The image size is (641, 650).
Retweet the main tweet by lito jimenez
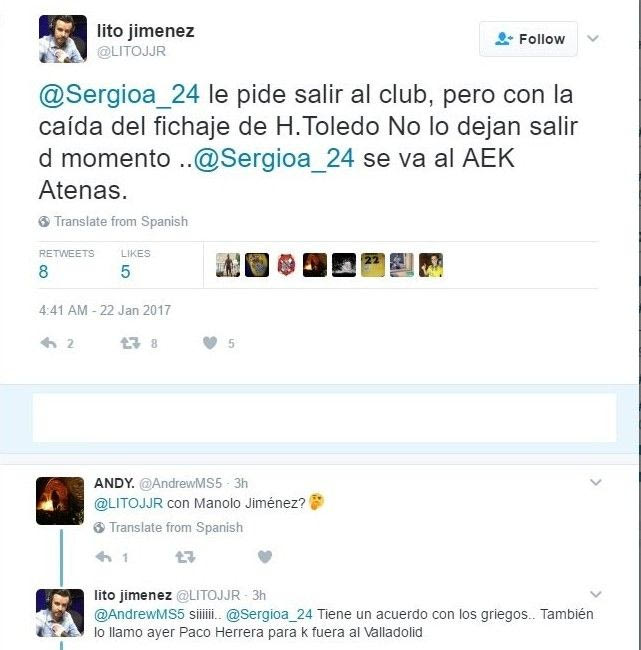(130, 343)
